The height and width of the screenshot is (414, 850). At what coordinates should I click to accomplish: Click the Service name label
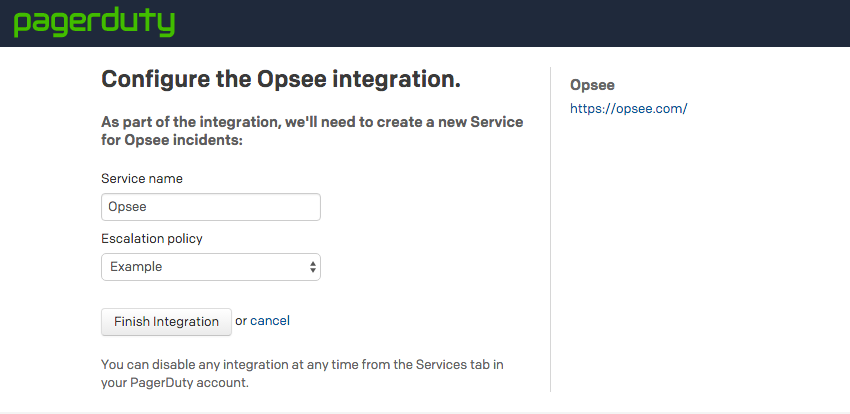coord(142,178)
